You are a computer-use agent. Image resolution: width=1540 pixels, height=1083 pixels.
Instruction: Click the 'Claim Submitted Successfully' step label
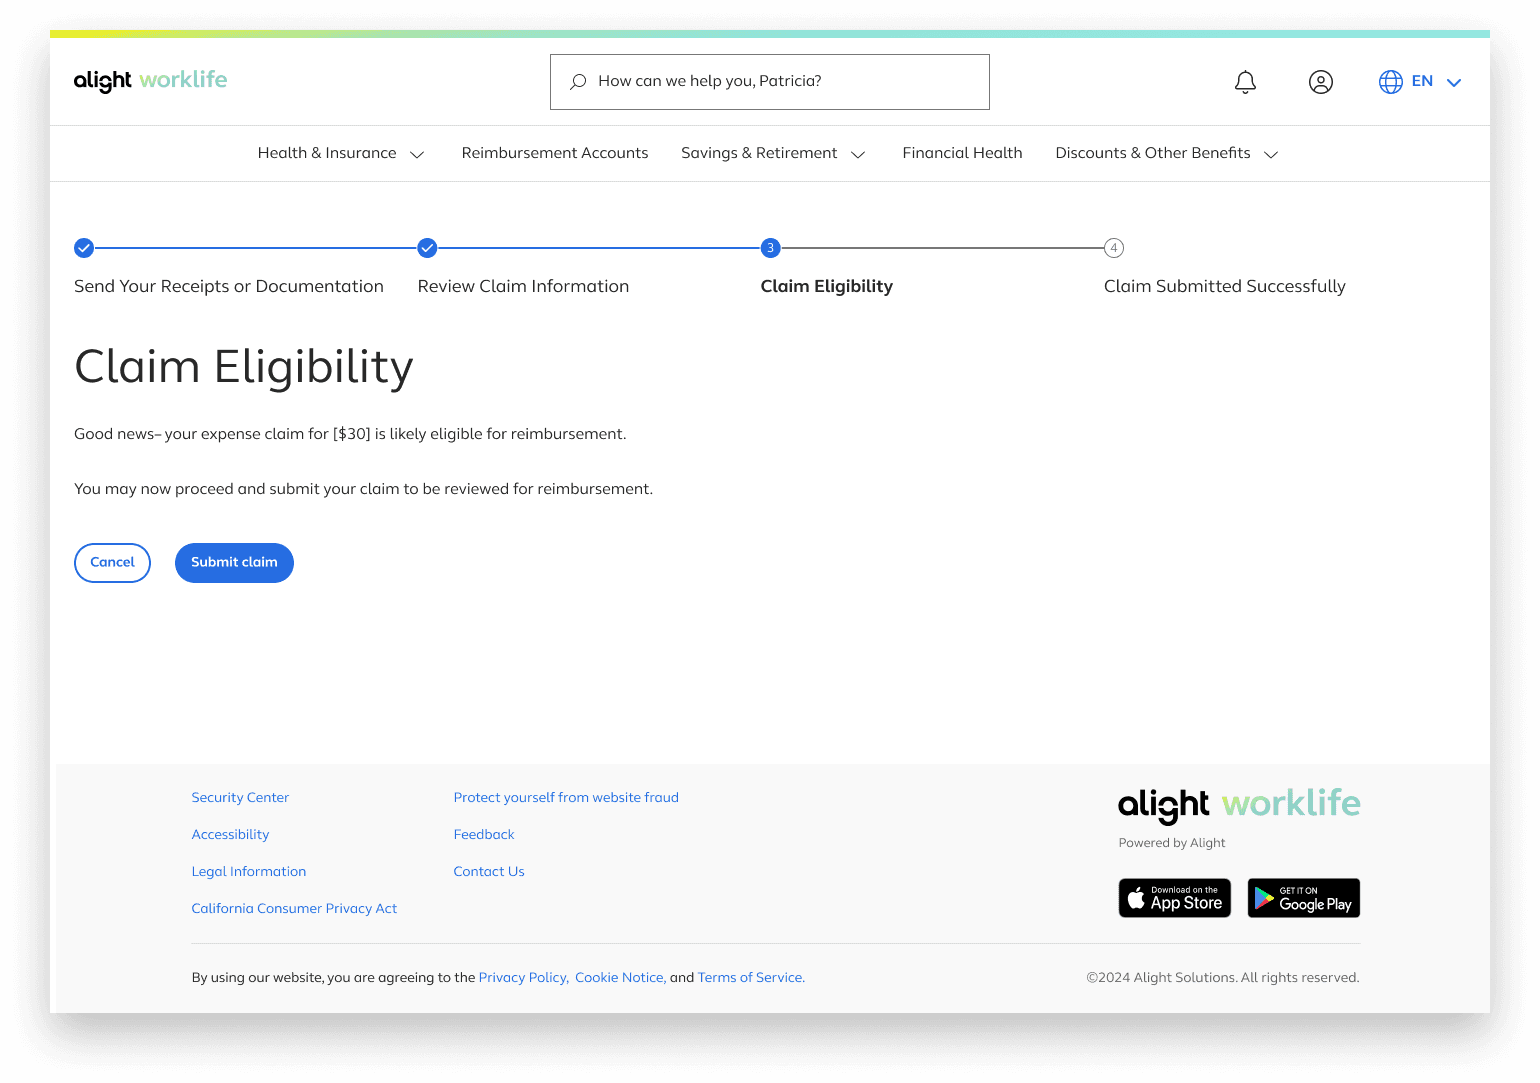(1225, 287)
